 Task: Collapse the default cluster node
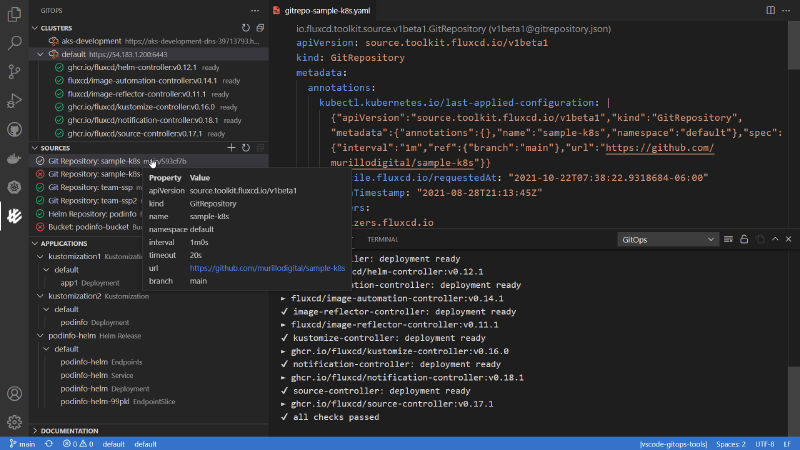click(x=39, y=54)
